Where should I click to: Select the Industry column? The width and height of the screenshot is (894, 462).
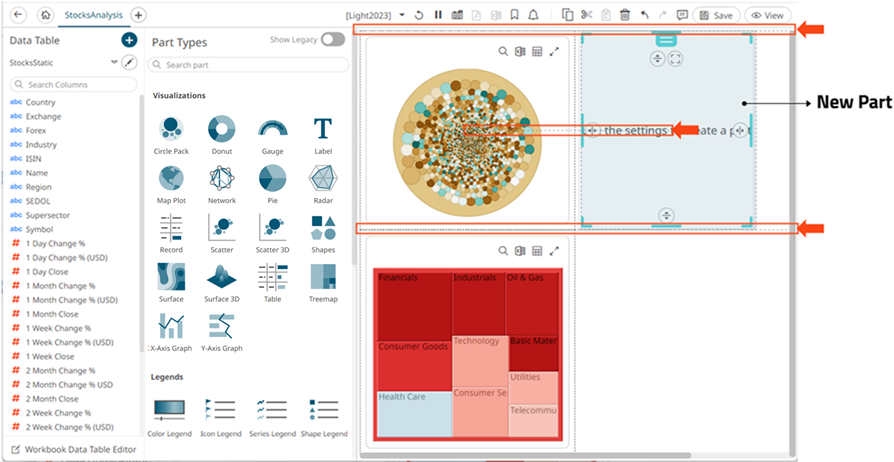(41, 144)
